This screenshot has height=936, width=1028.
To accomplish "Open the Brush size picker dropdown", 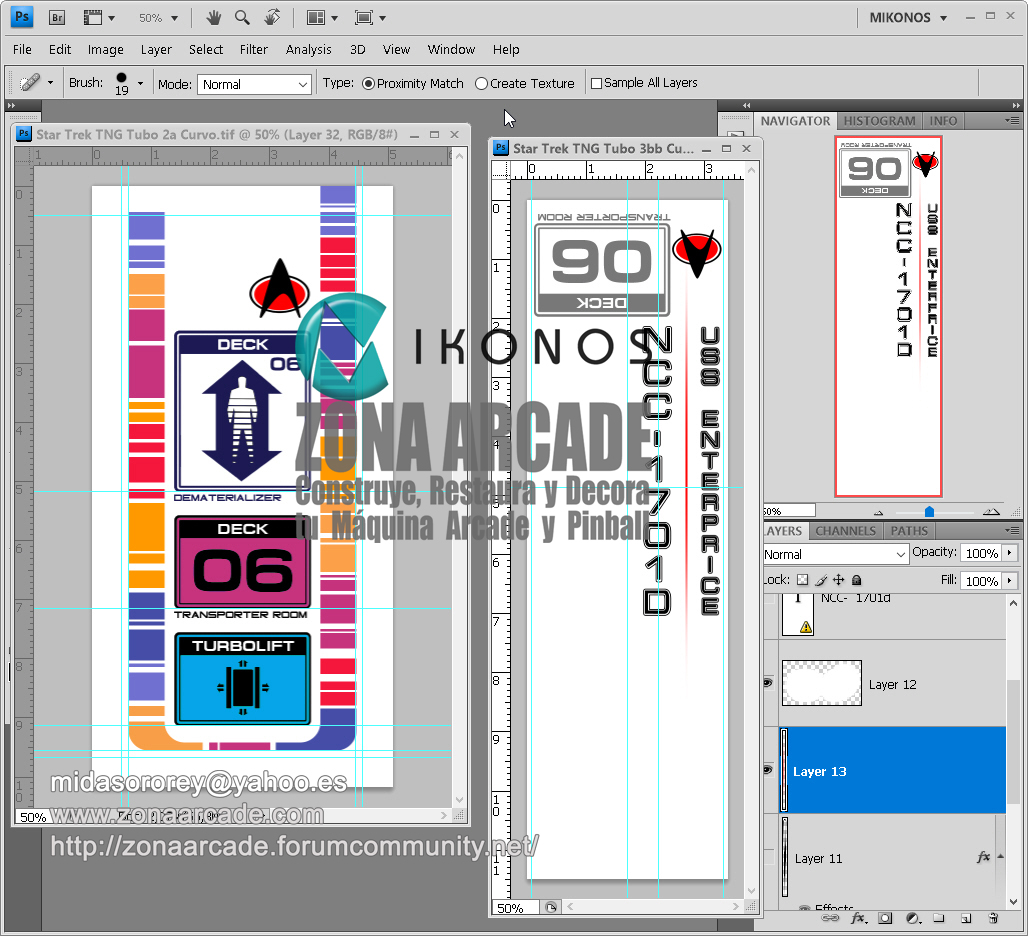I will (x=140, y=84).
